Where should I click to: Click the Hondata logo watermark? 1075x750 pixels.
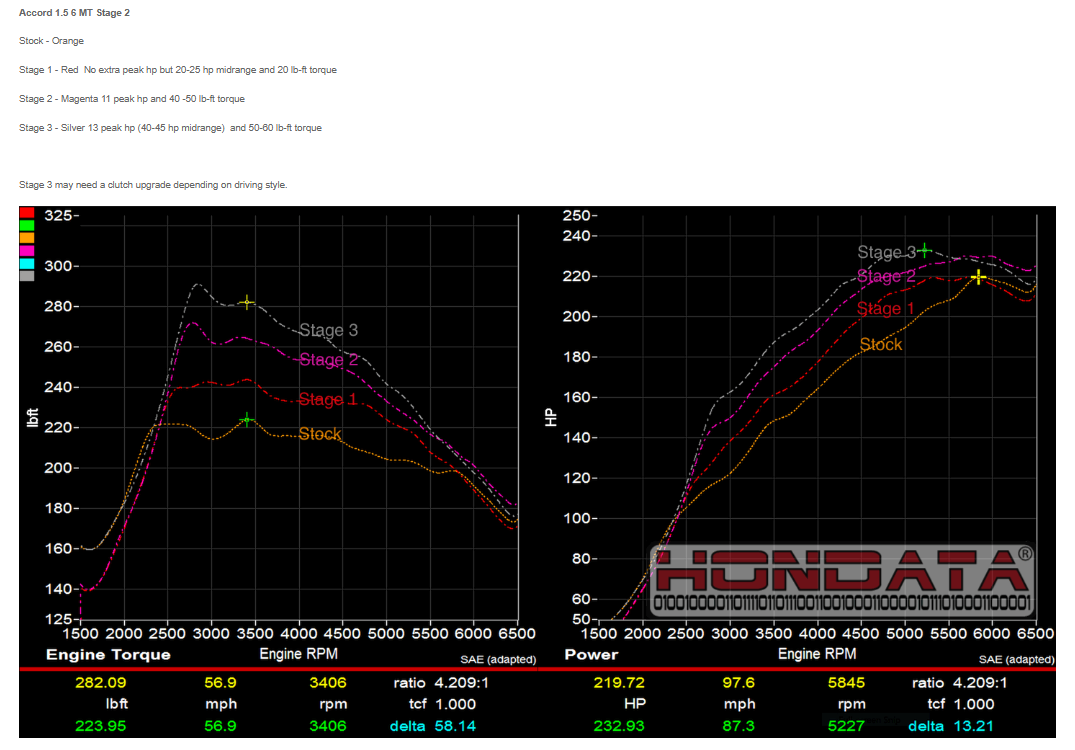(842, 581)
